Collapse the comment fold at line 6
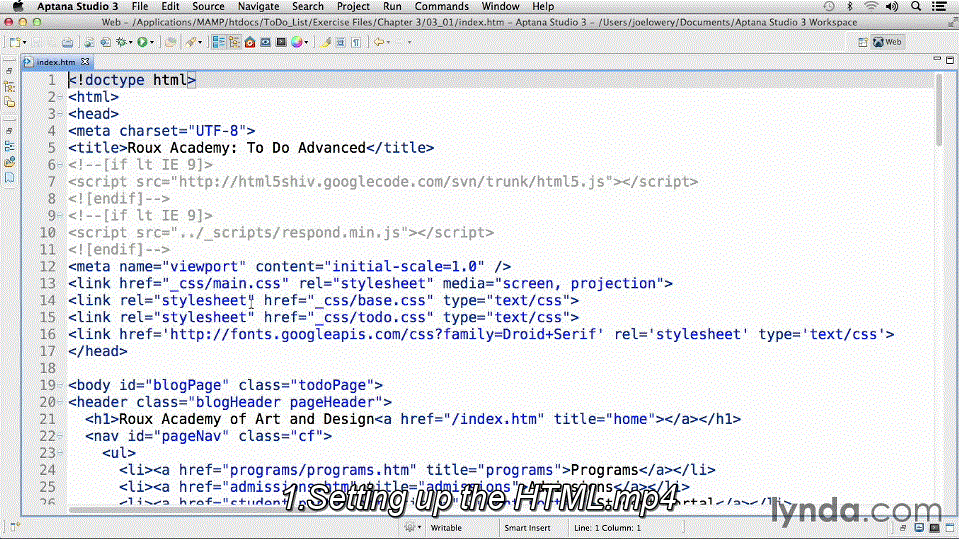The width and height of the screenshot is (959, 539). (60, 165)
